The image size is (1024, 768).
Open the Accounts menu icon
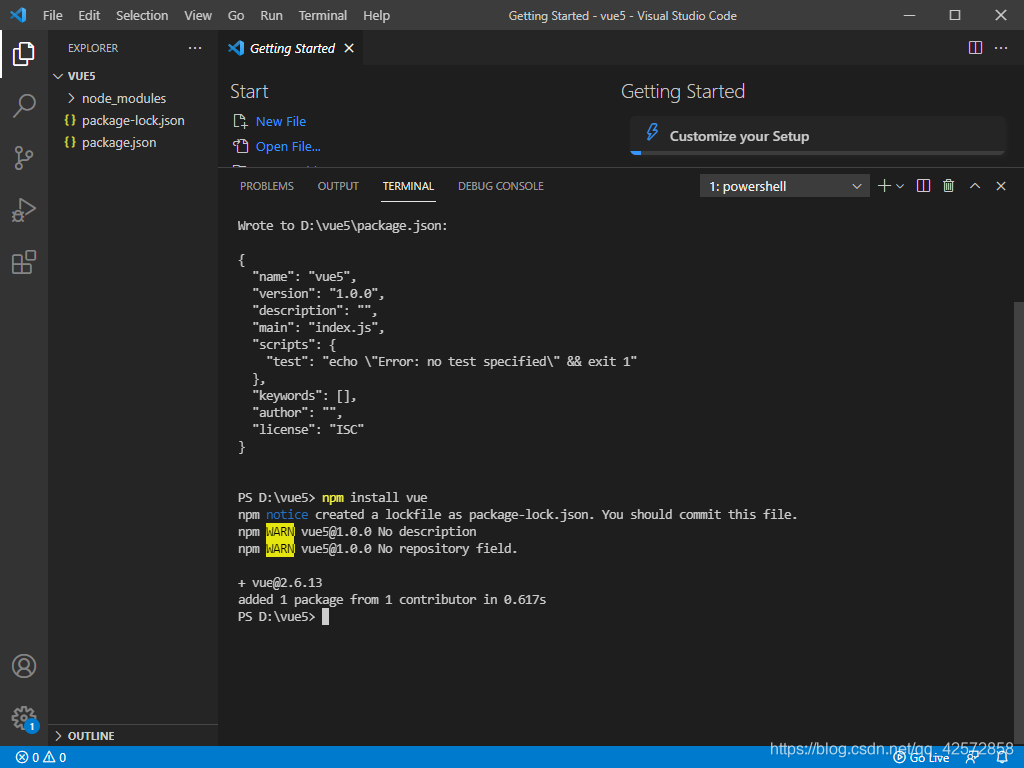24,666
